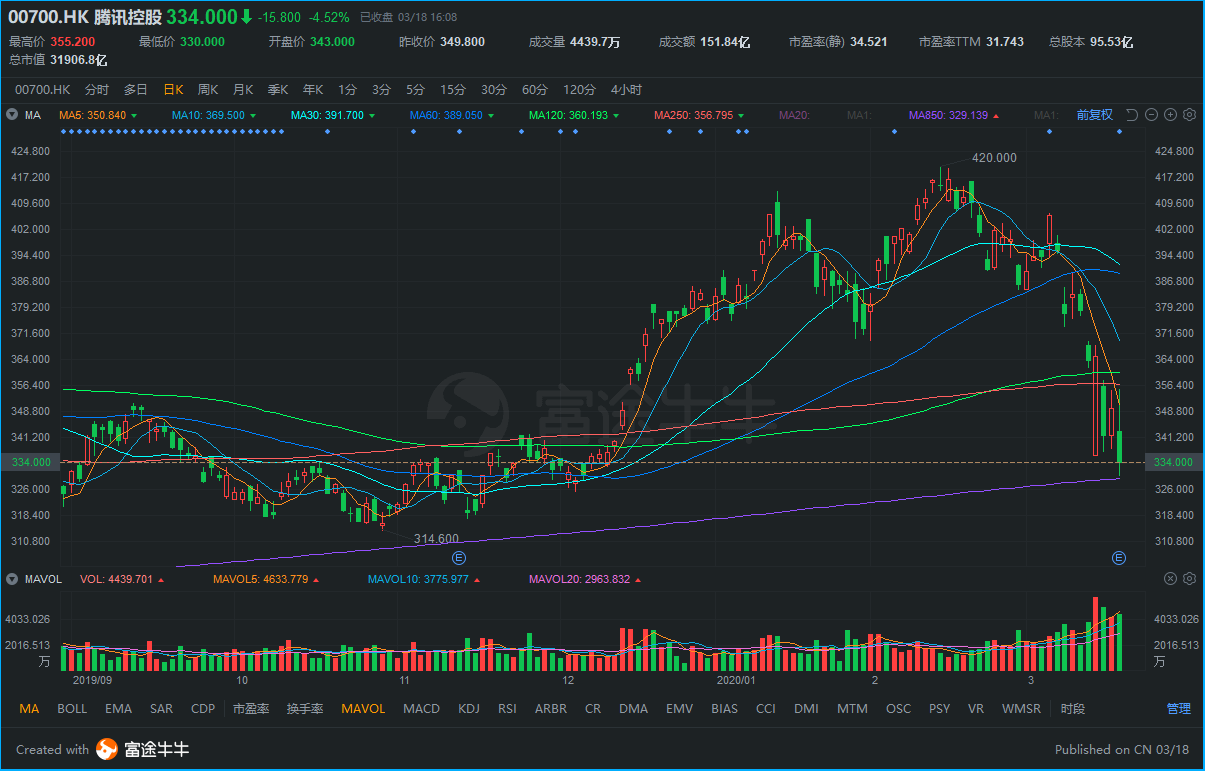
Task: Open the 管理 indicator management link
Action: [x=1178, y=709]
